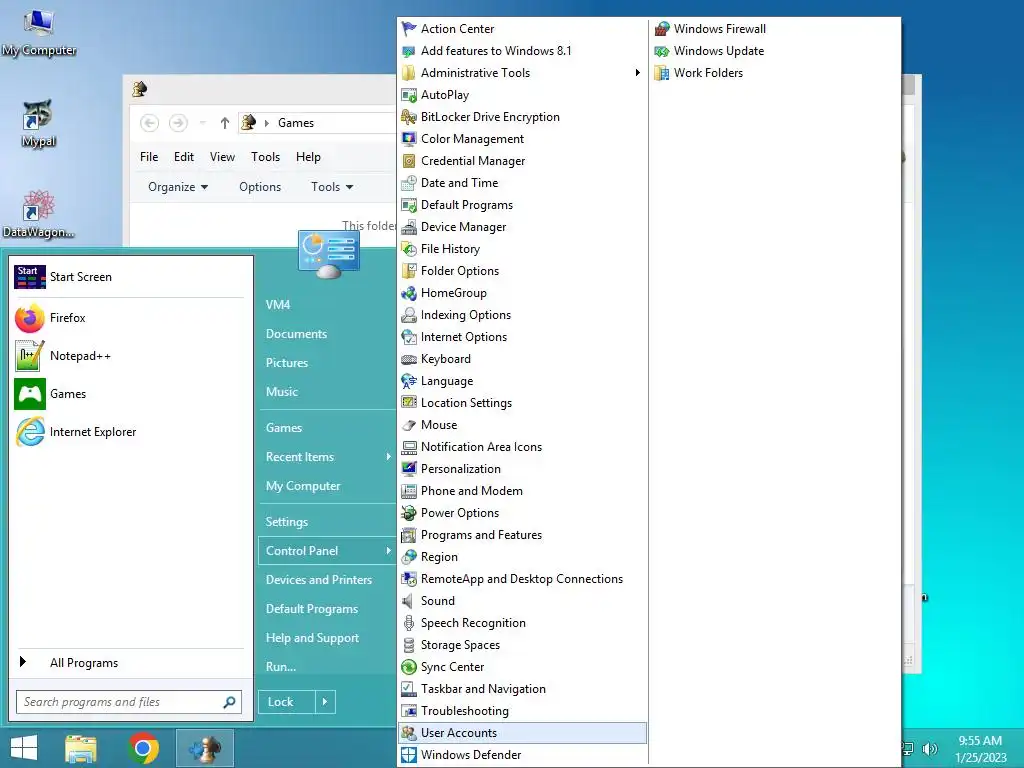Open recent locations dropdown in Games window
Screen dimensions: 1024x768
coord(202,123)
